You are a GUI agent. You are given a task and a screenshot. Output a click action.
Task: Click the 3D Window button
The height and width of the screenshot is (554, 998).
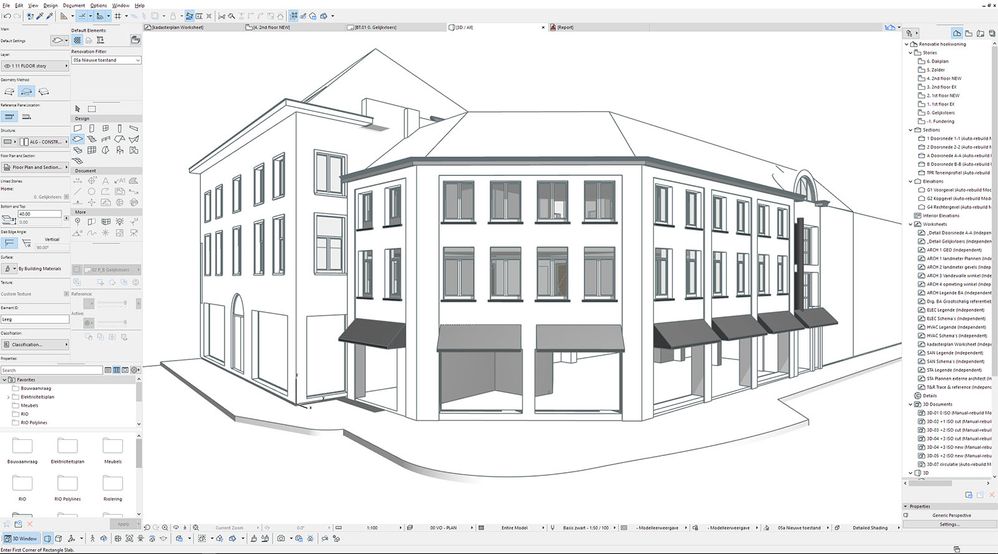tap(21, 539)
